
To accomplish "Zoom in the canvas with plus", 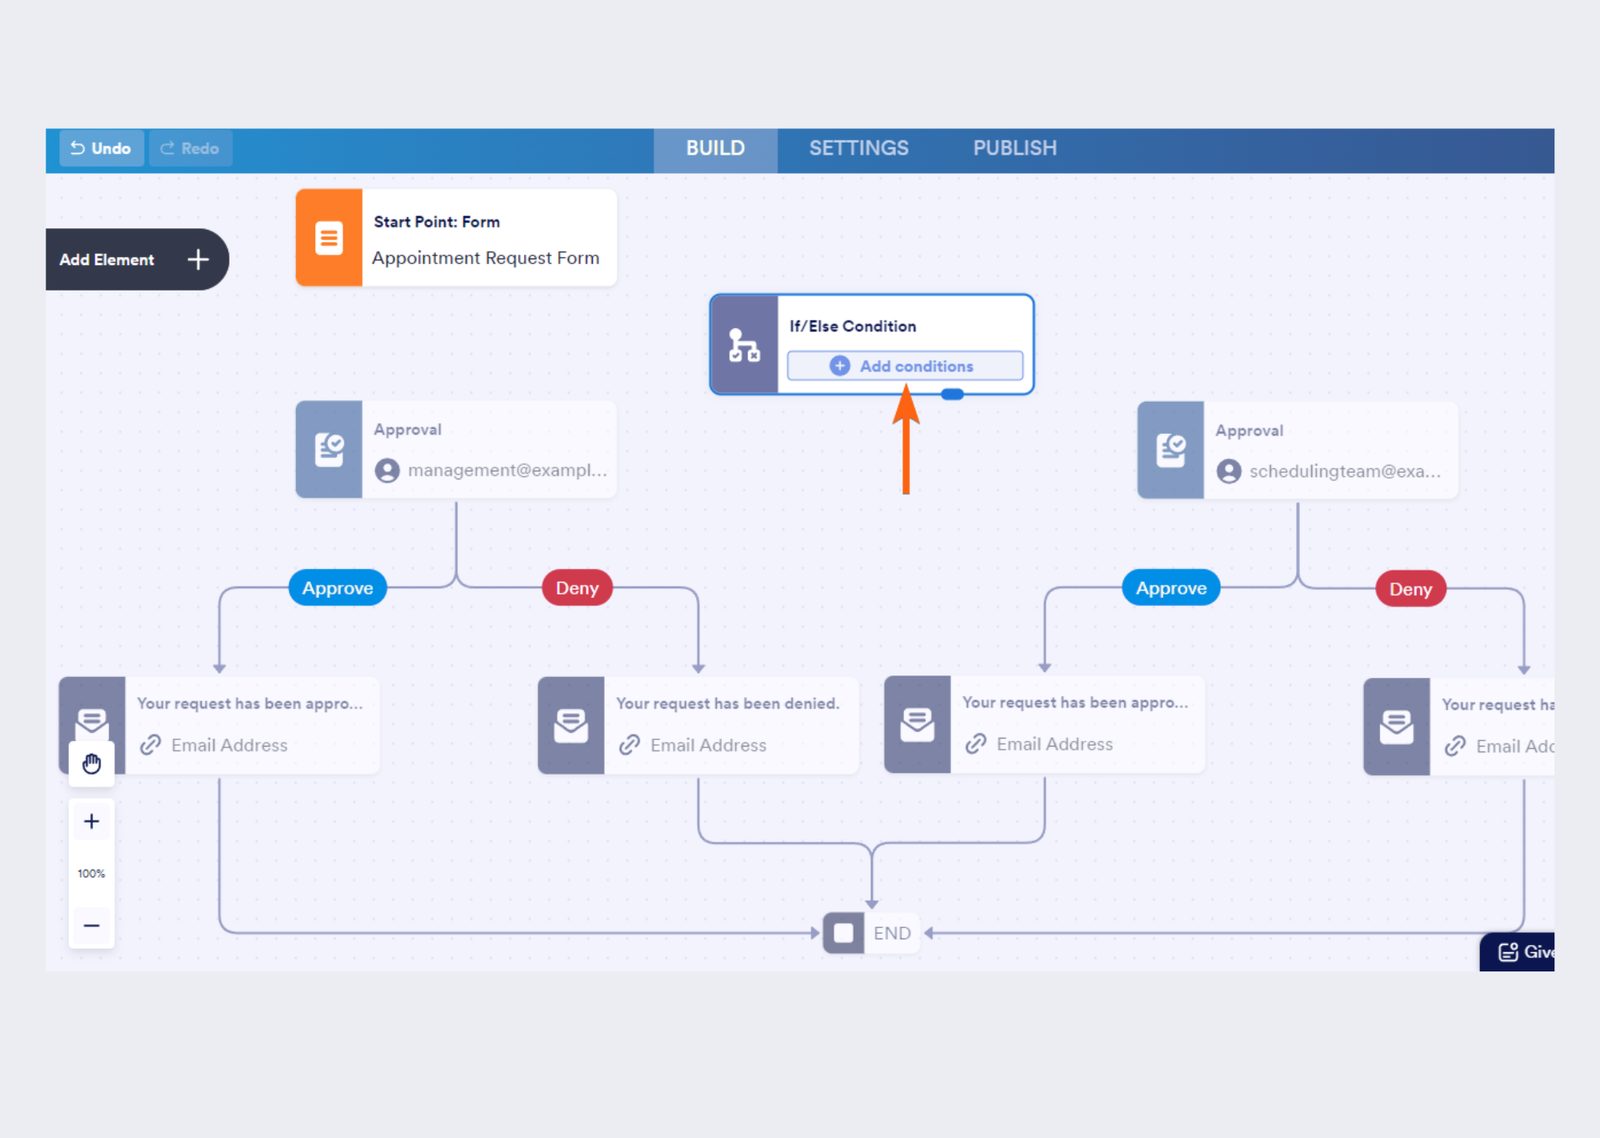I will click(92, 822).
